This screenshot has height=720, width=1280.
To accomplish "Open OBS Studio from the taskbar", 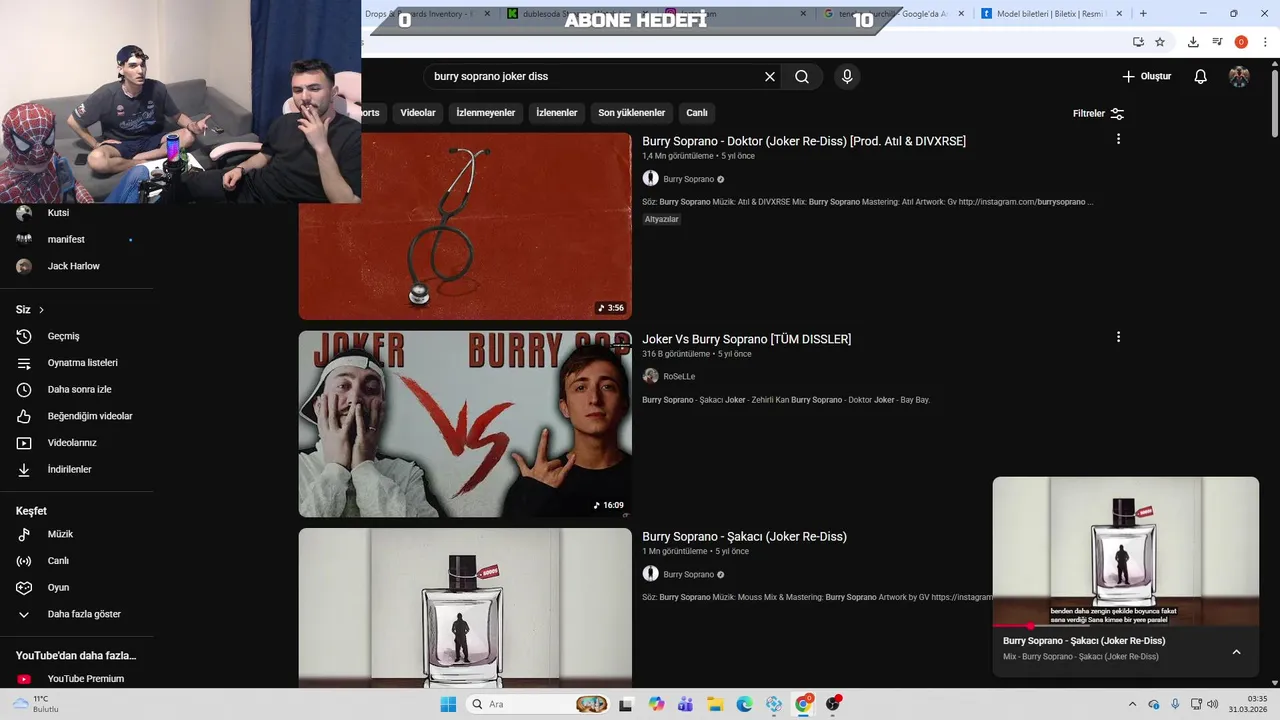I will pyautogui.click(x=833, y=704).
